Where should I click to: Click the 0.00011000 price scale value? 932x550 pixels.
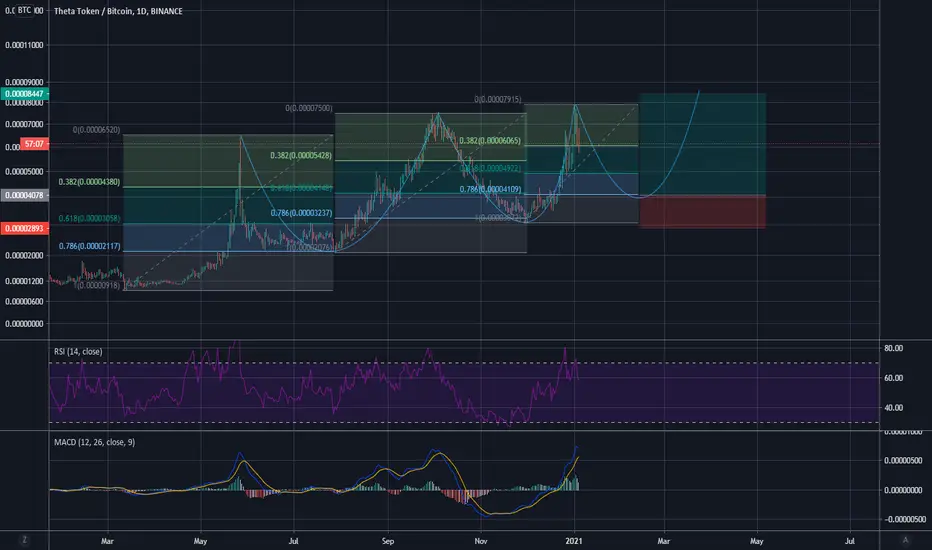(24, 45)
